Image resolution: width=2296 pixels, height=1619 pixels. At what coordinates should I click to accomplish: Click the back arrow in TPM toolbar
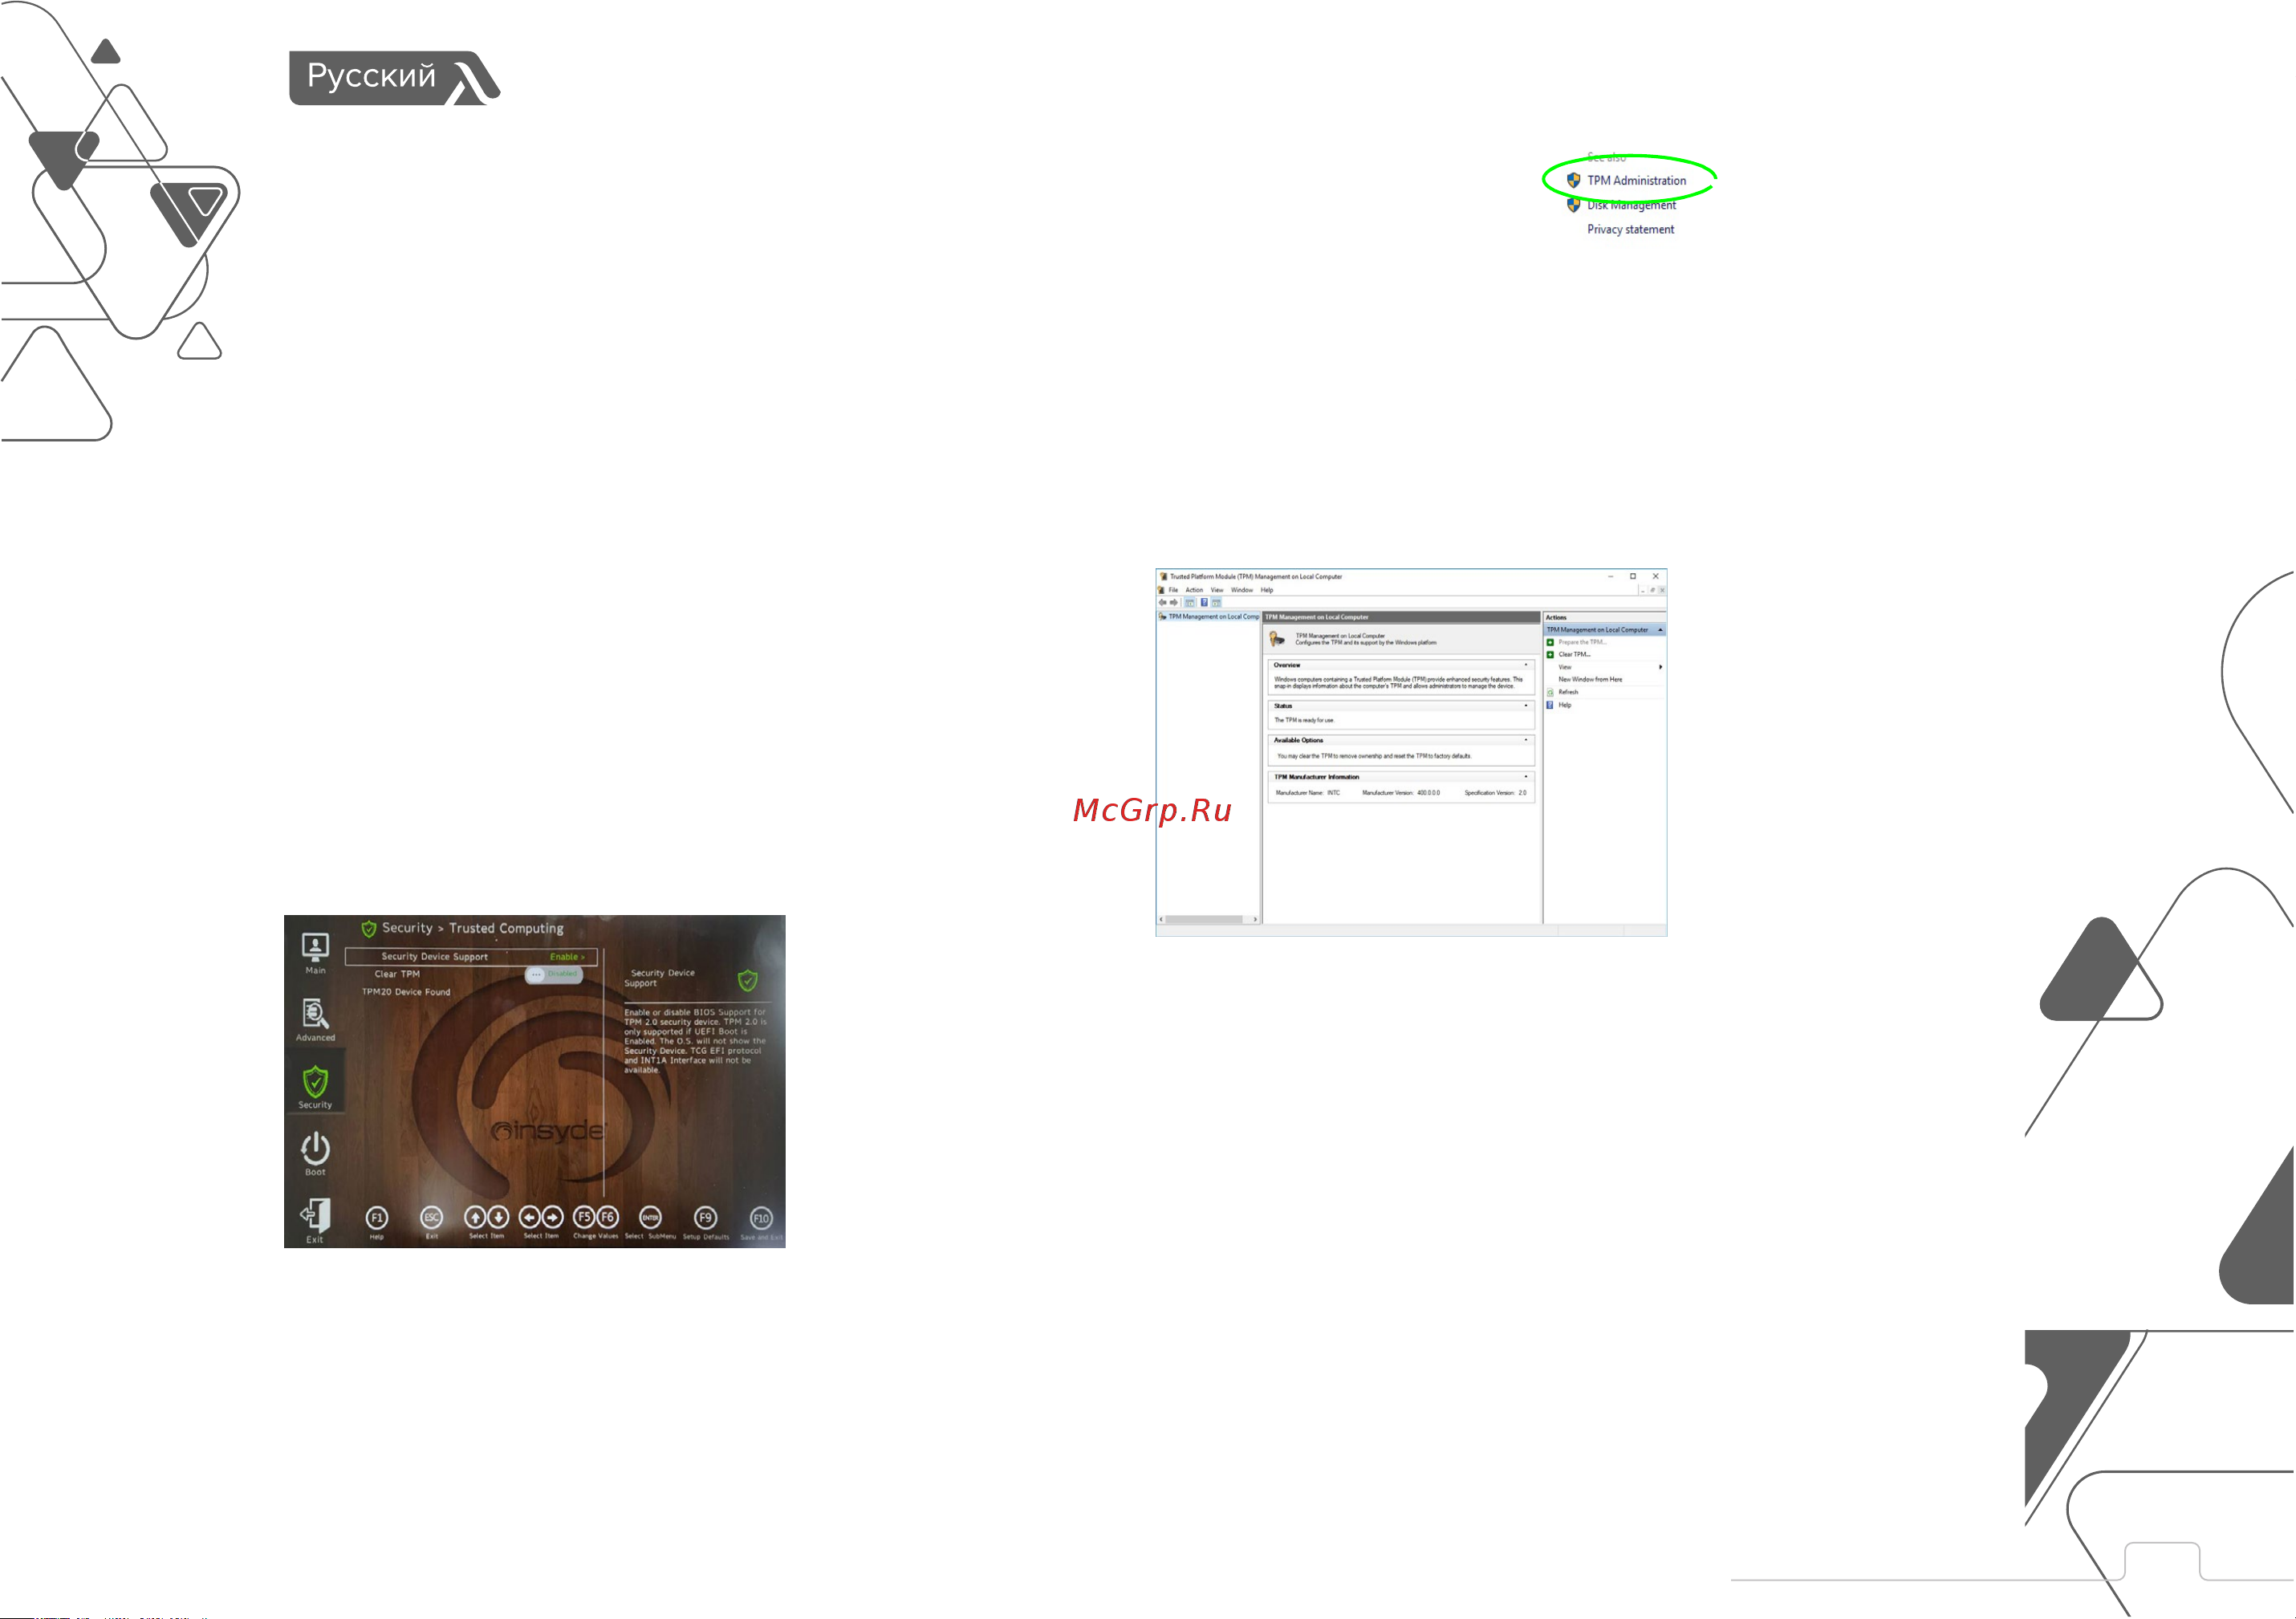(1162, 603)
